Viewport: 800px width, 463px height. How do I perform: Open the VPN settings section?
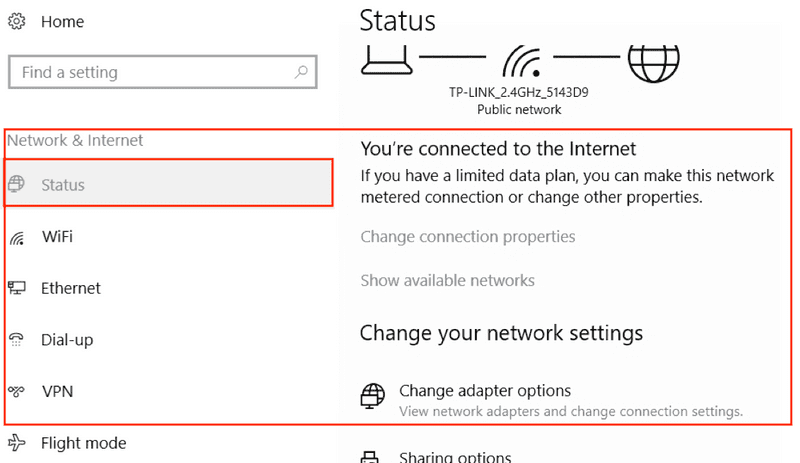pyautogui.click(x=168, y=392)
